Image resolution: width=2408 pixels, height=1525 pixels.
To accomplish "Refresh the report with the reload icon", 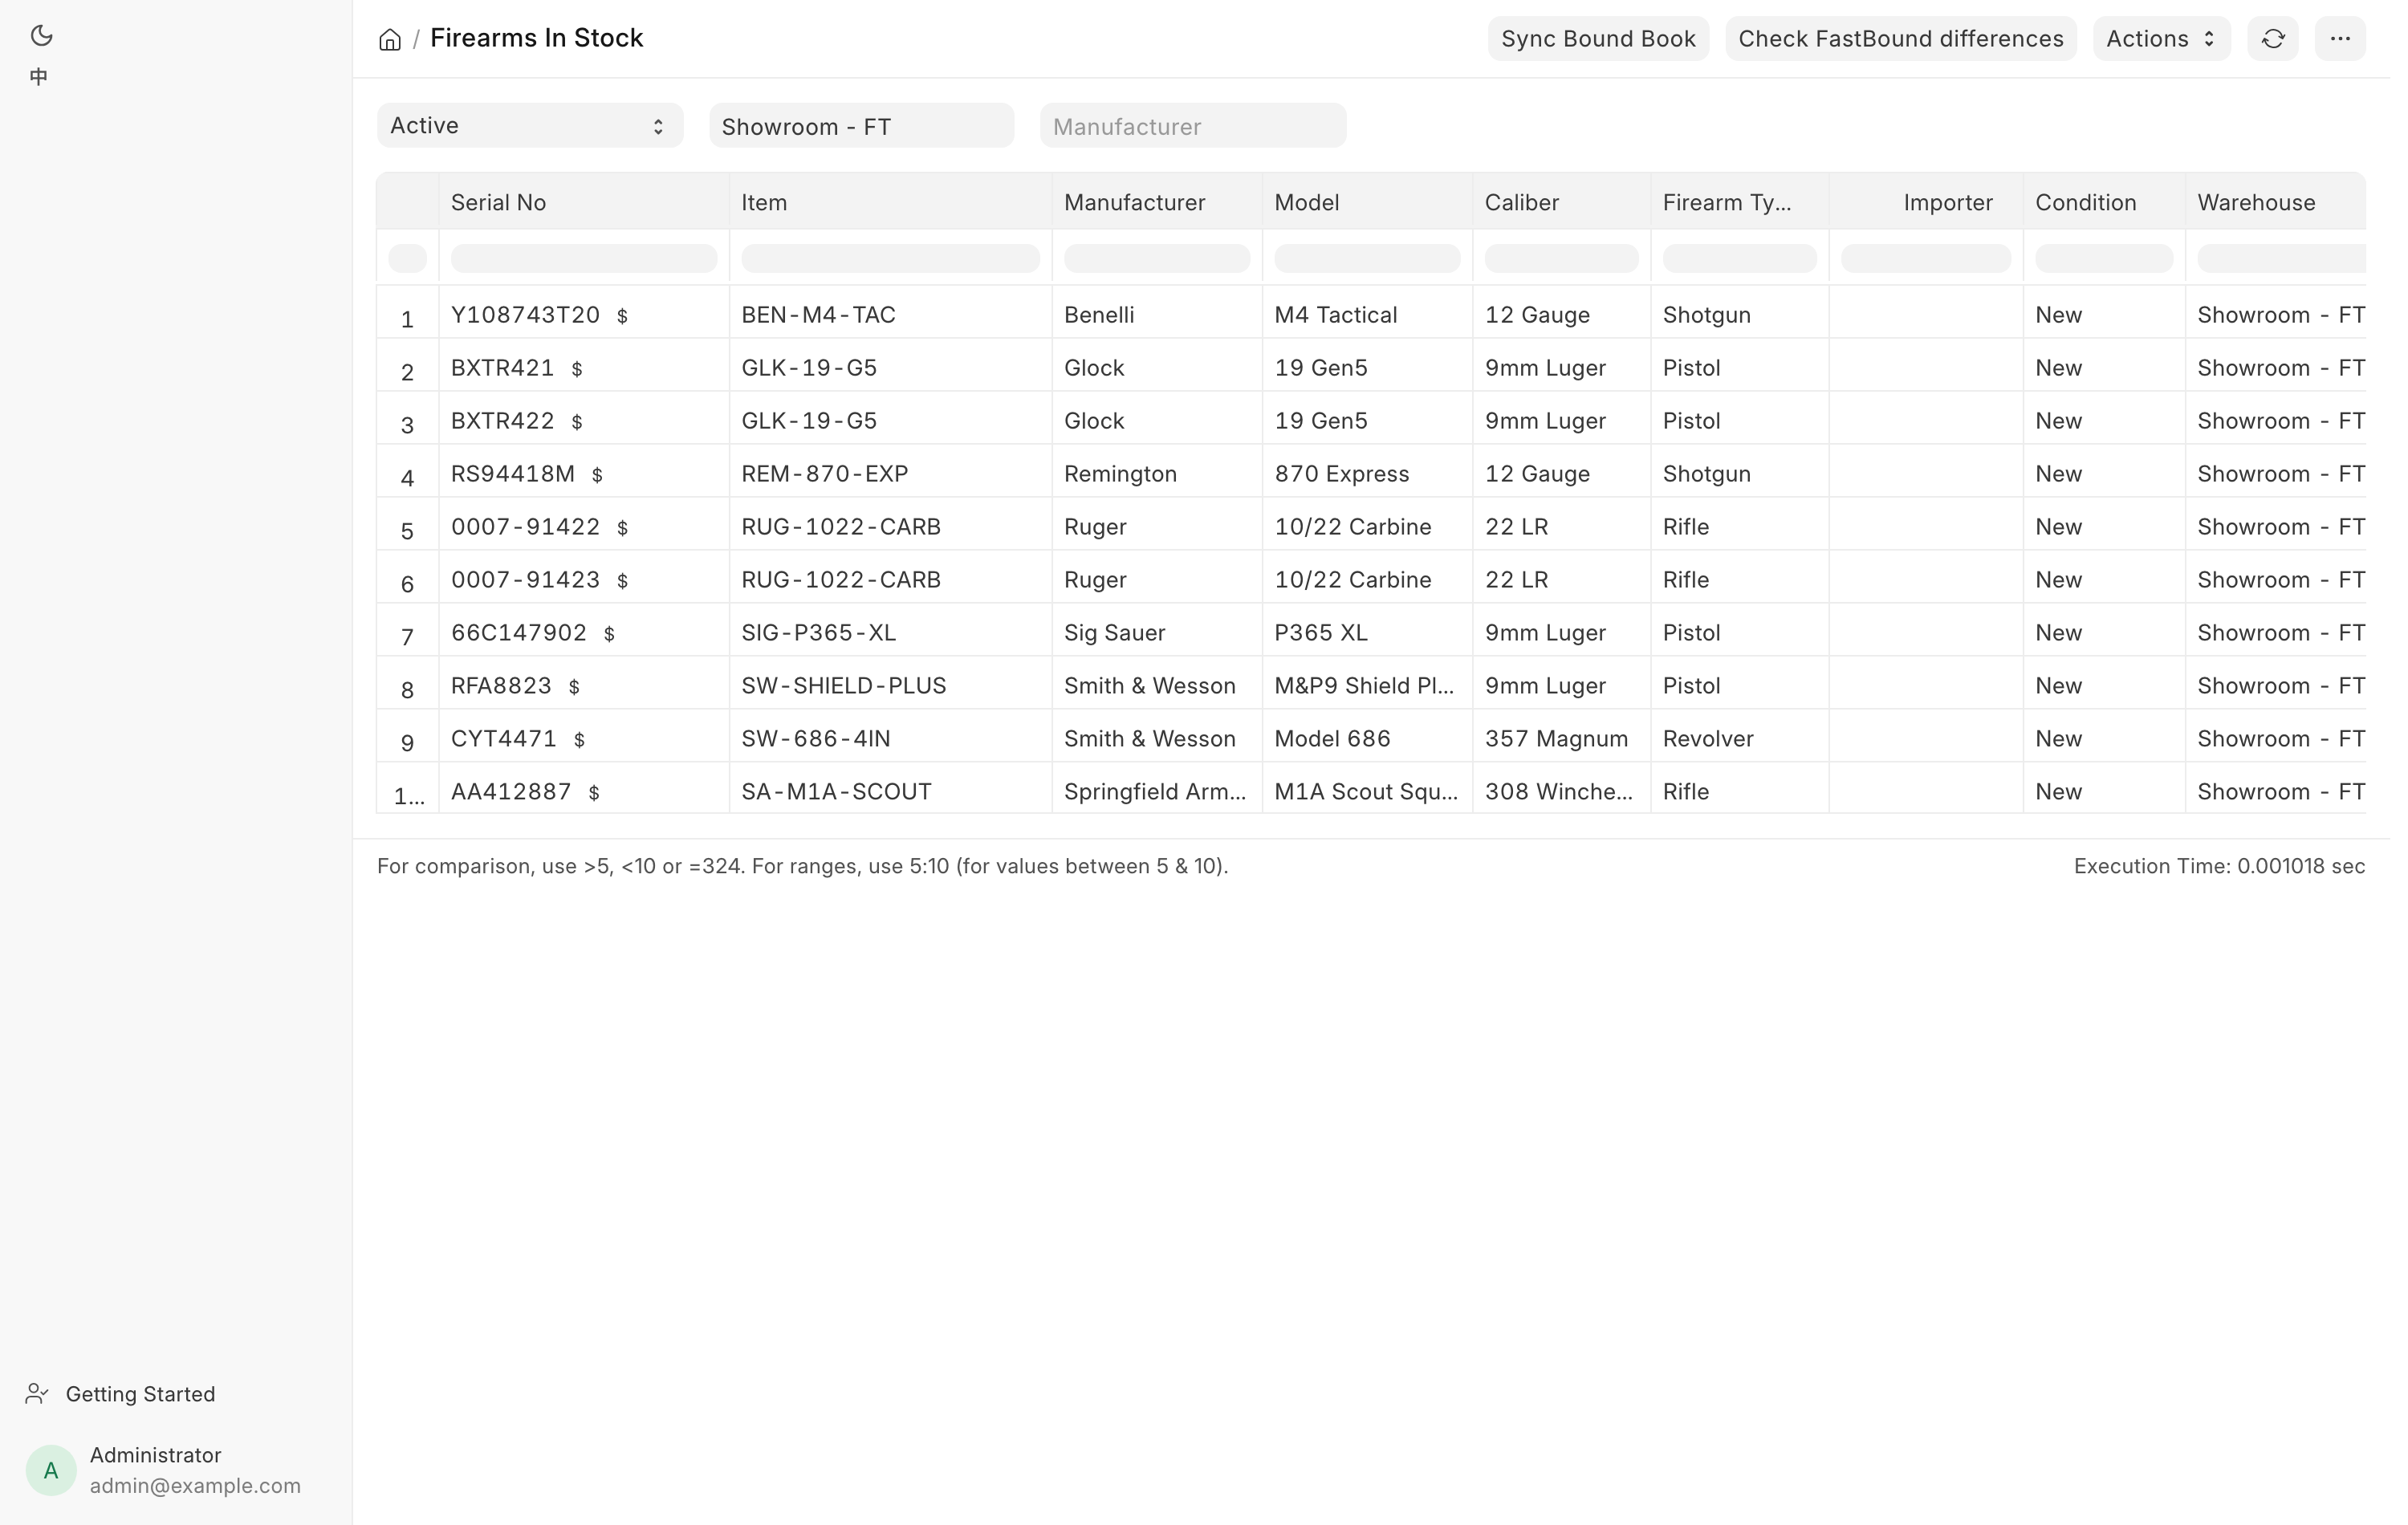I will coord(2273,39).
